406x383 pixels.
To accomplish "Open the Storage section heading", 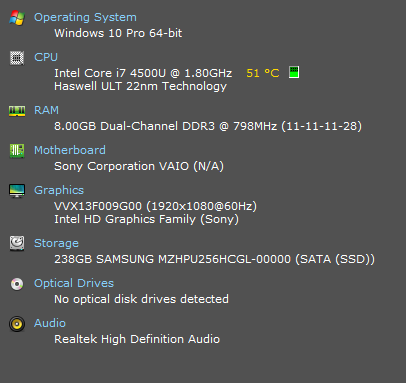I will (x=56, y=243).
